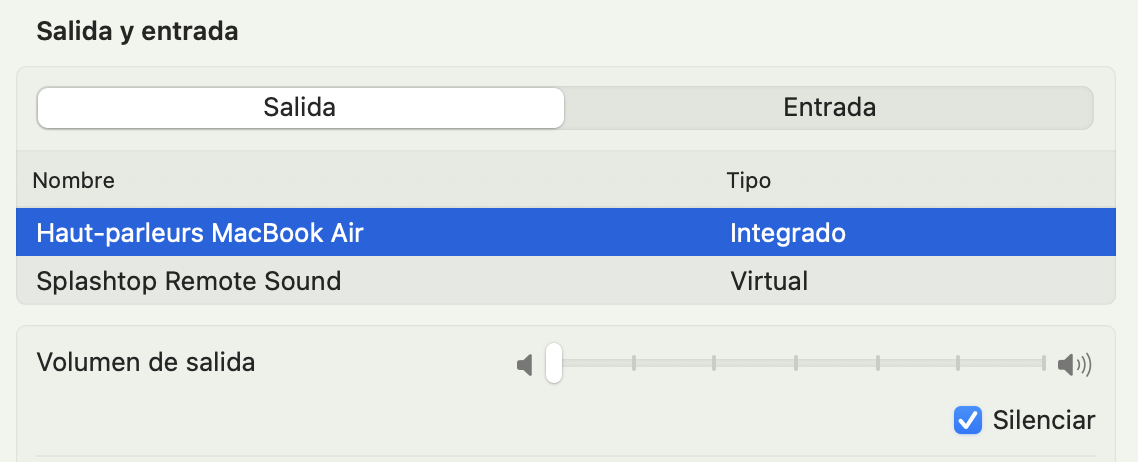Click the Salida y entrada heading
This screenshot has width=1138, height=462.
tap(137, 32)
